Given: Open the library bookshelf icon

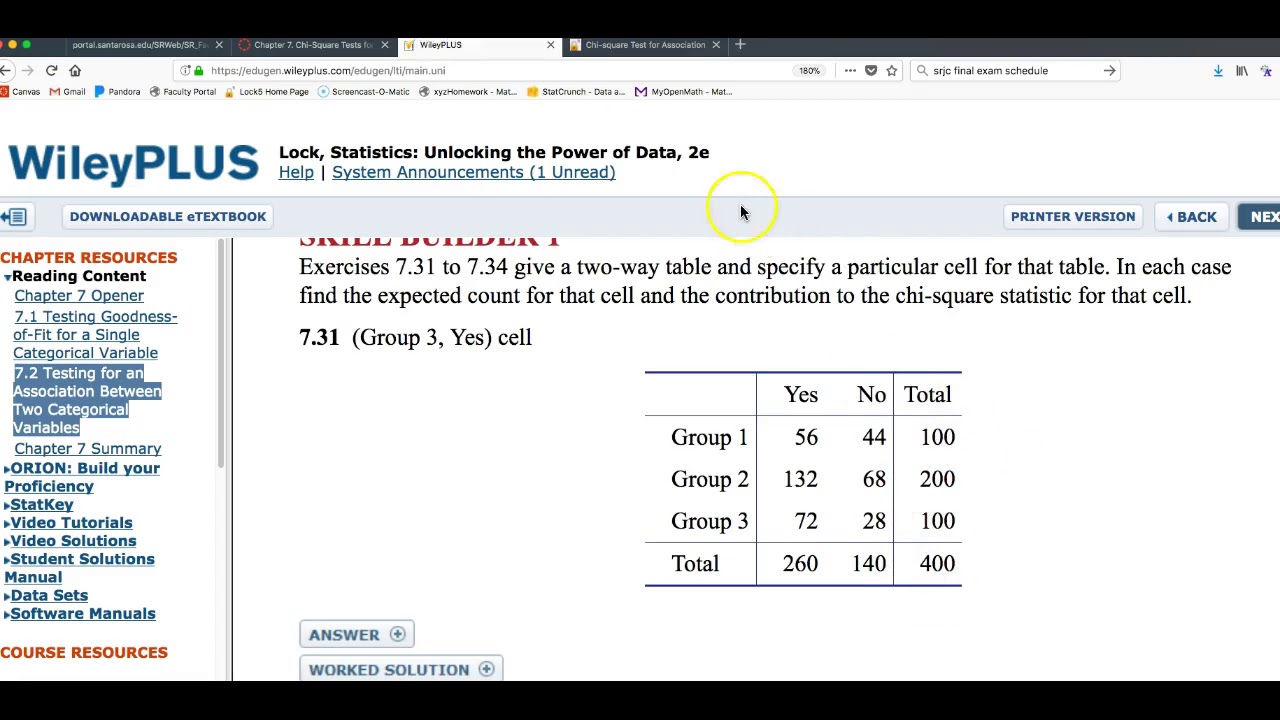Looking at the screenshot, I should [1242, 71].
